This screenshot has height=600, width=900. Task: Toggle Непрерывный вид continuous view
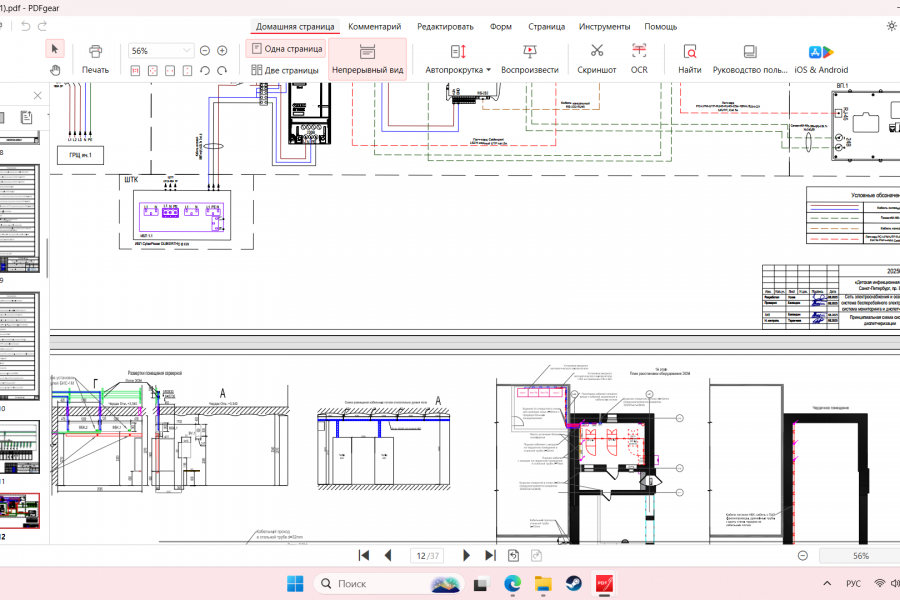coord(367,58)
